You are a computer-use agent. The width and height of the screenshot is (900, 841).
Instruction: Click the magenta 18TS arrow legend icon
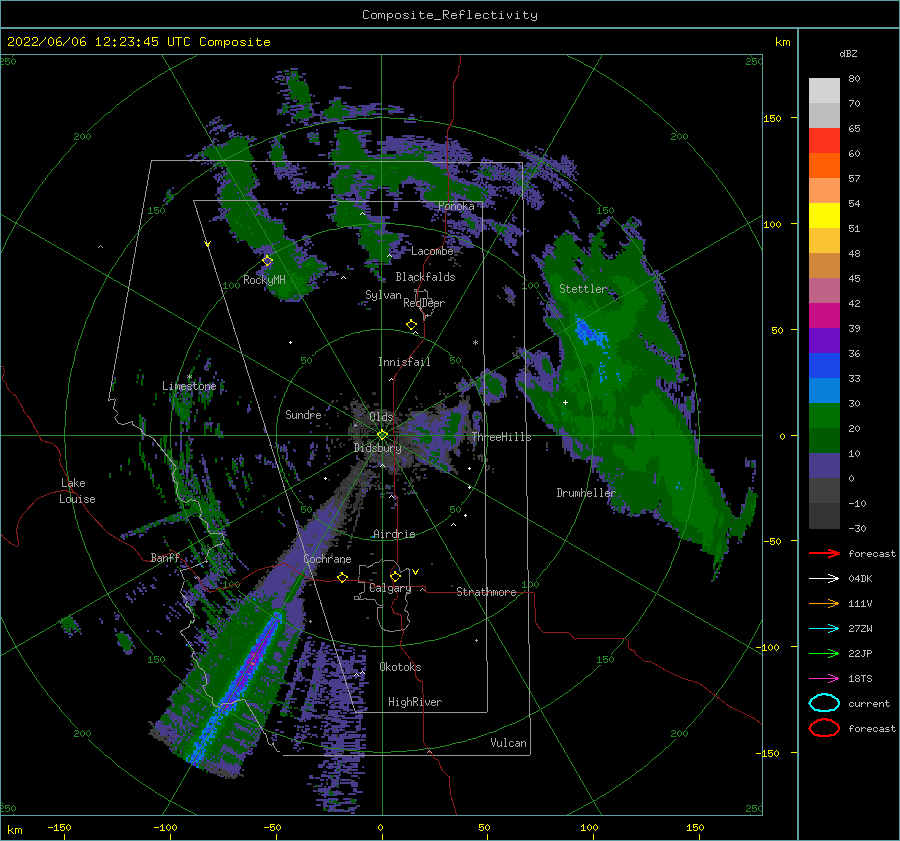[x=824, y=679]
